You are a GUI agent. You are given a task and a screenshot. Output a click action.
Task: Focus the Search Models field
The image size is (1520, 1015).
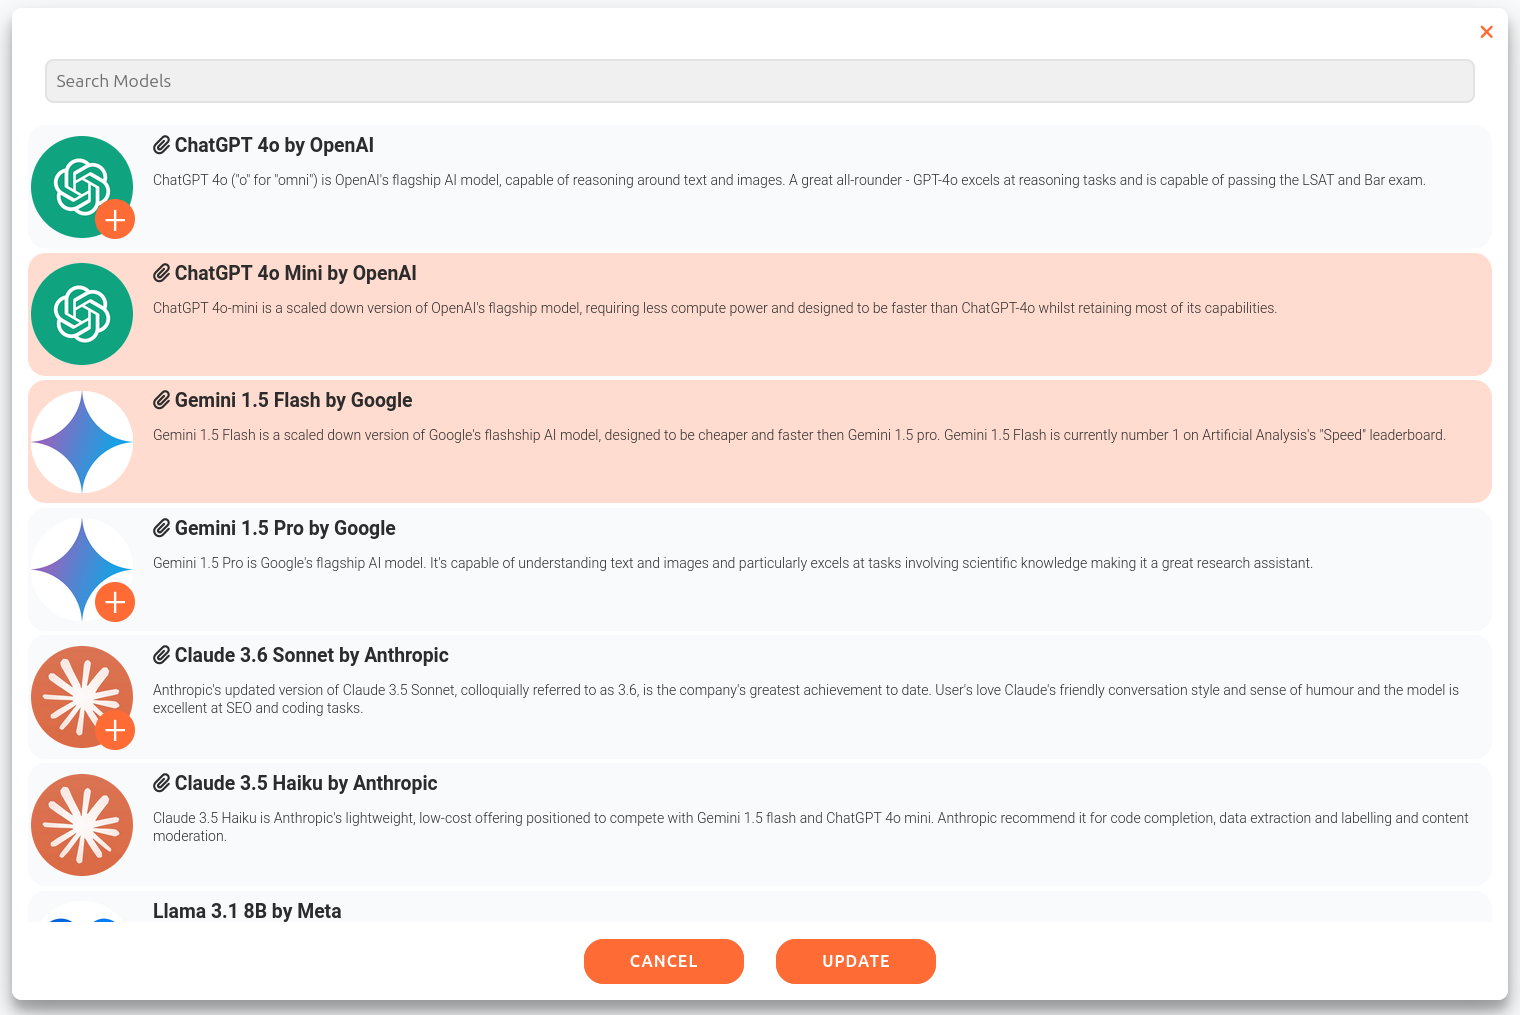pyautogui.click(x=760, y=81)
